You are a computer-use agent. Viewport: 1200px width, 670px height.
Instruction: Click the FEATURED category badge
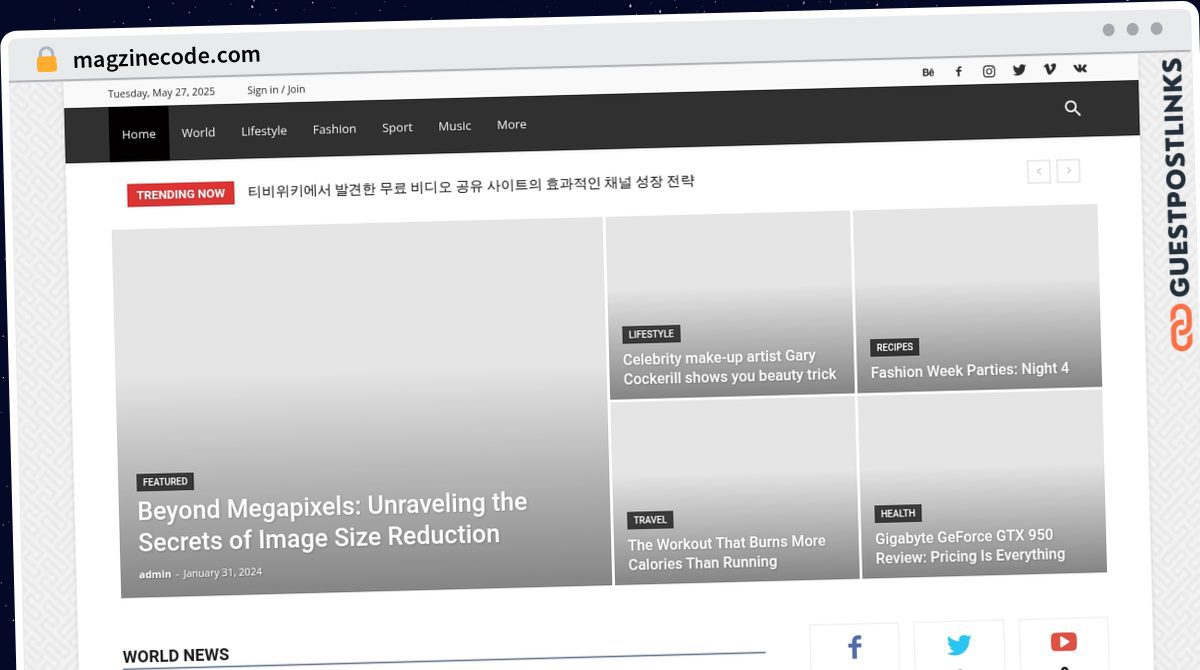165,481
